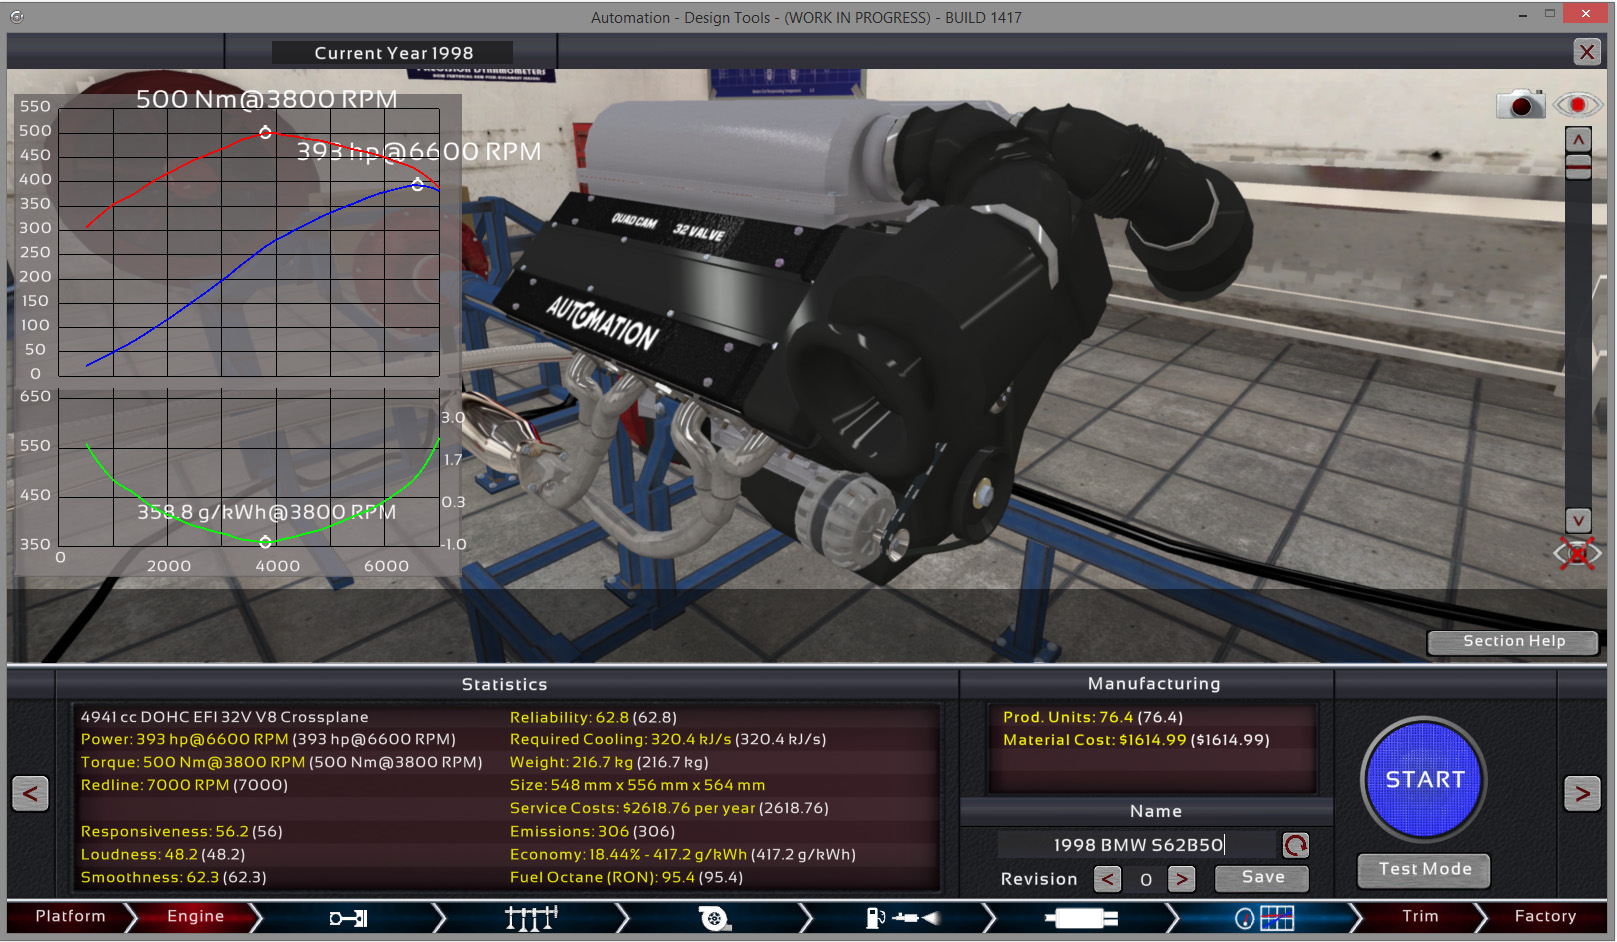This screenshot has width=1617, height=942.
Task: Click the fuel economy minimum marker
Action: [x=265, y=541]
